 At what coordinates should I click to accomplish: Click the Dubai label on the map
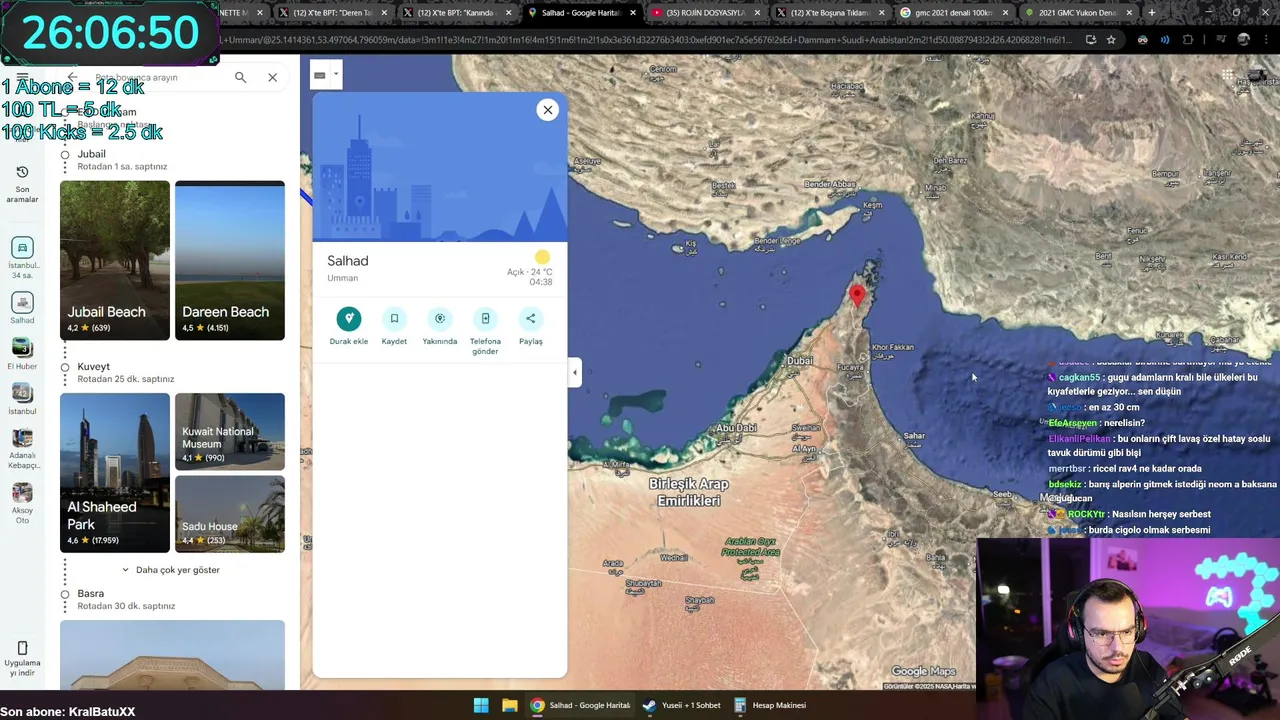(x=799, y=361)
